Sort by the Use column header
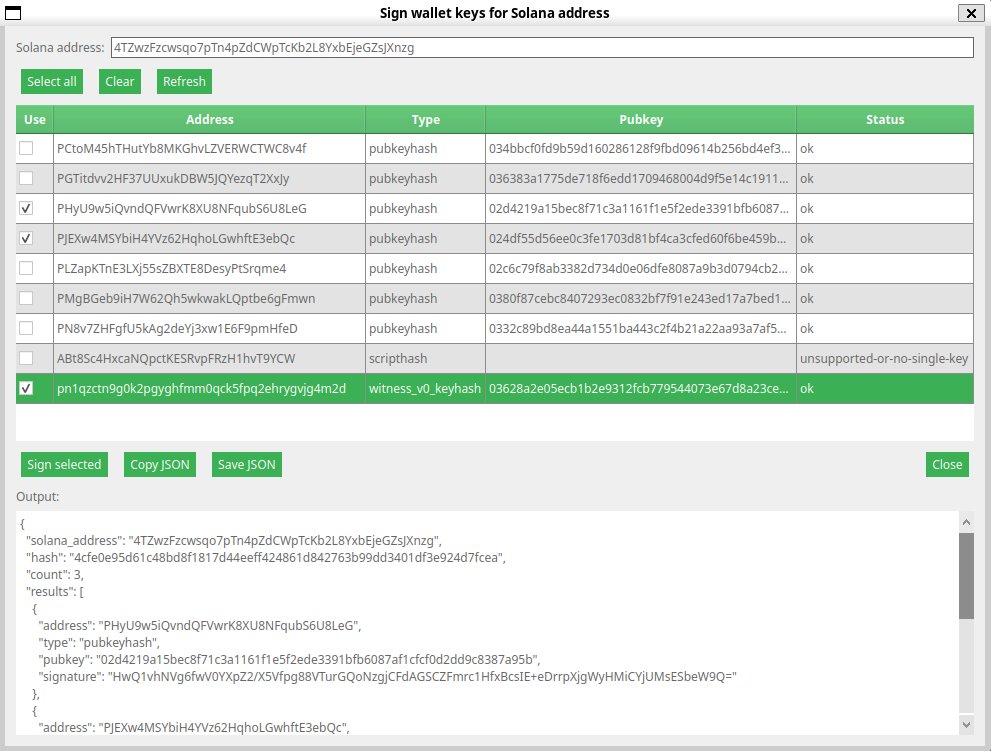This screenshot has height=751, width=991. 35,119
